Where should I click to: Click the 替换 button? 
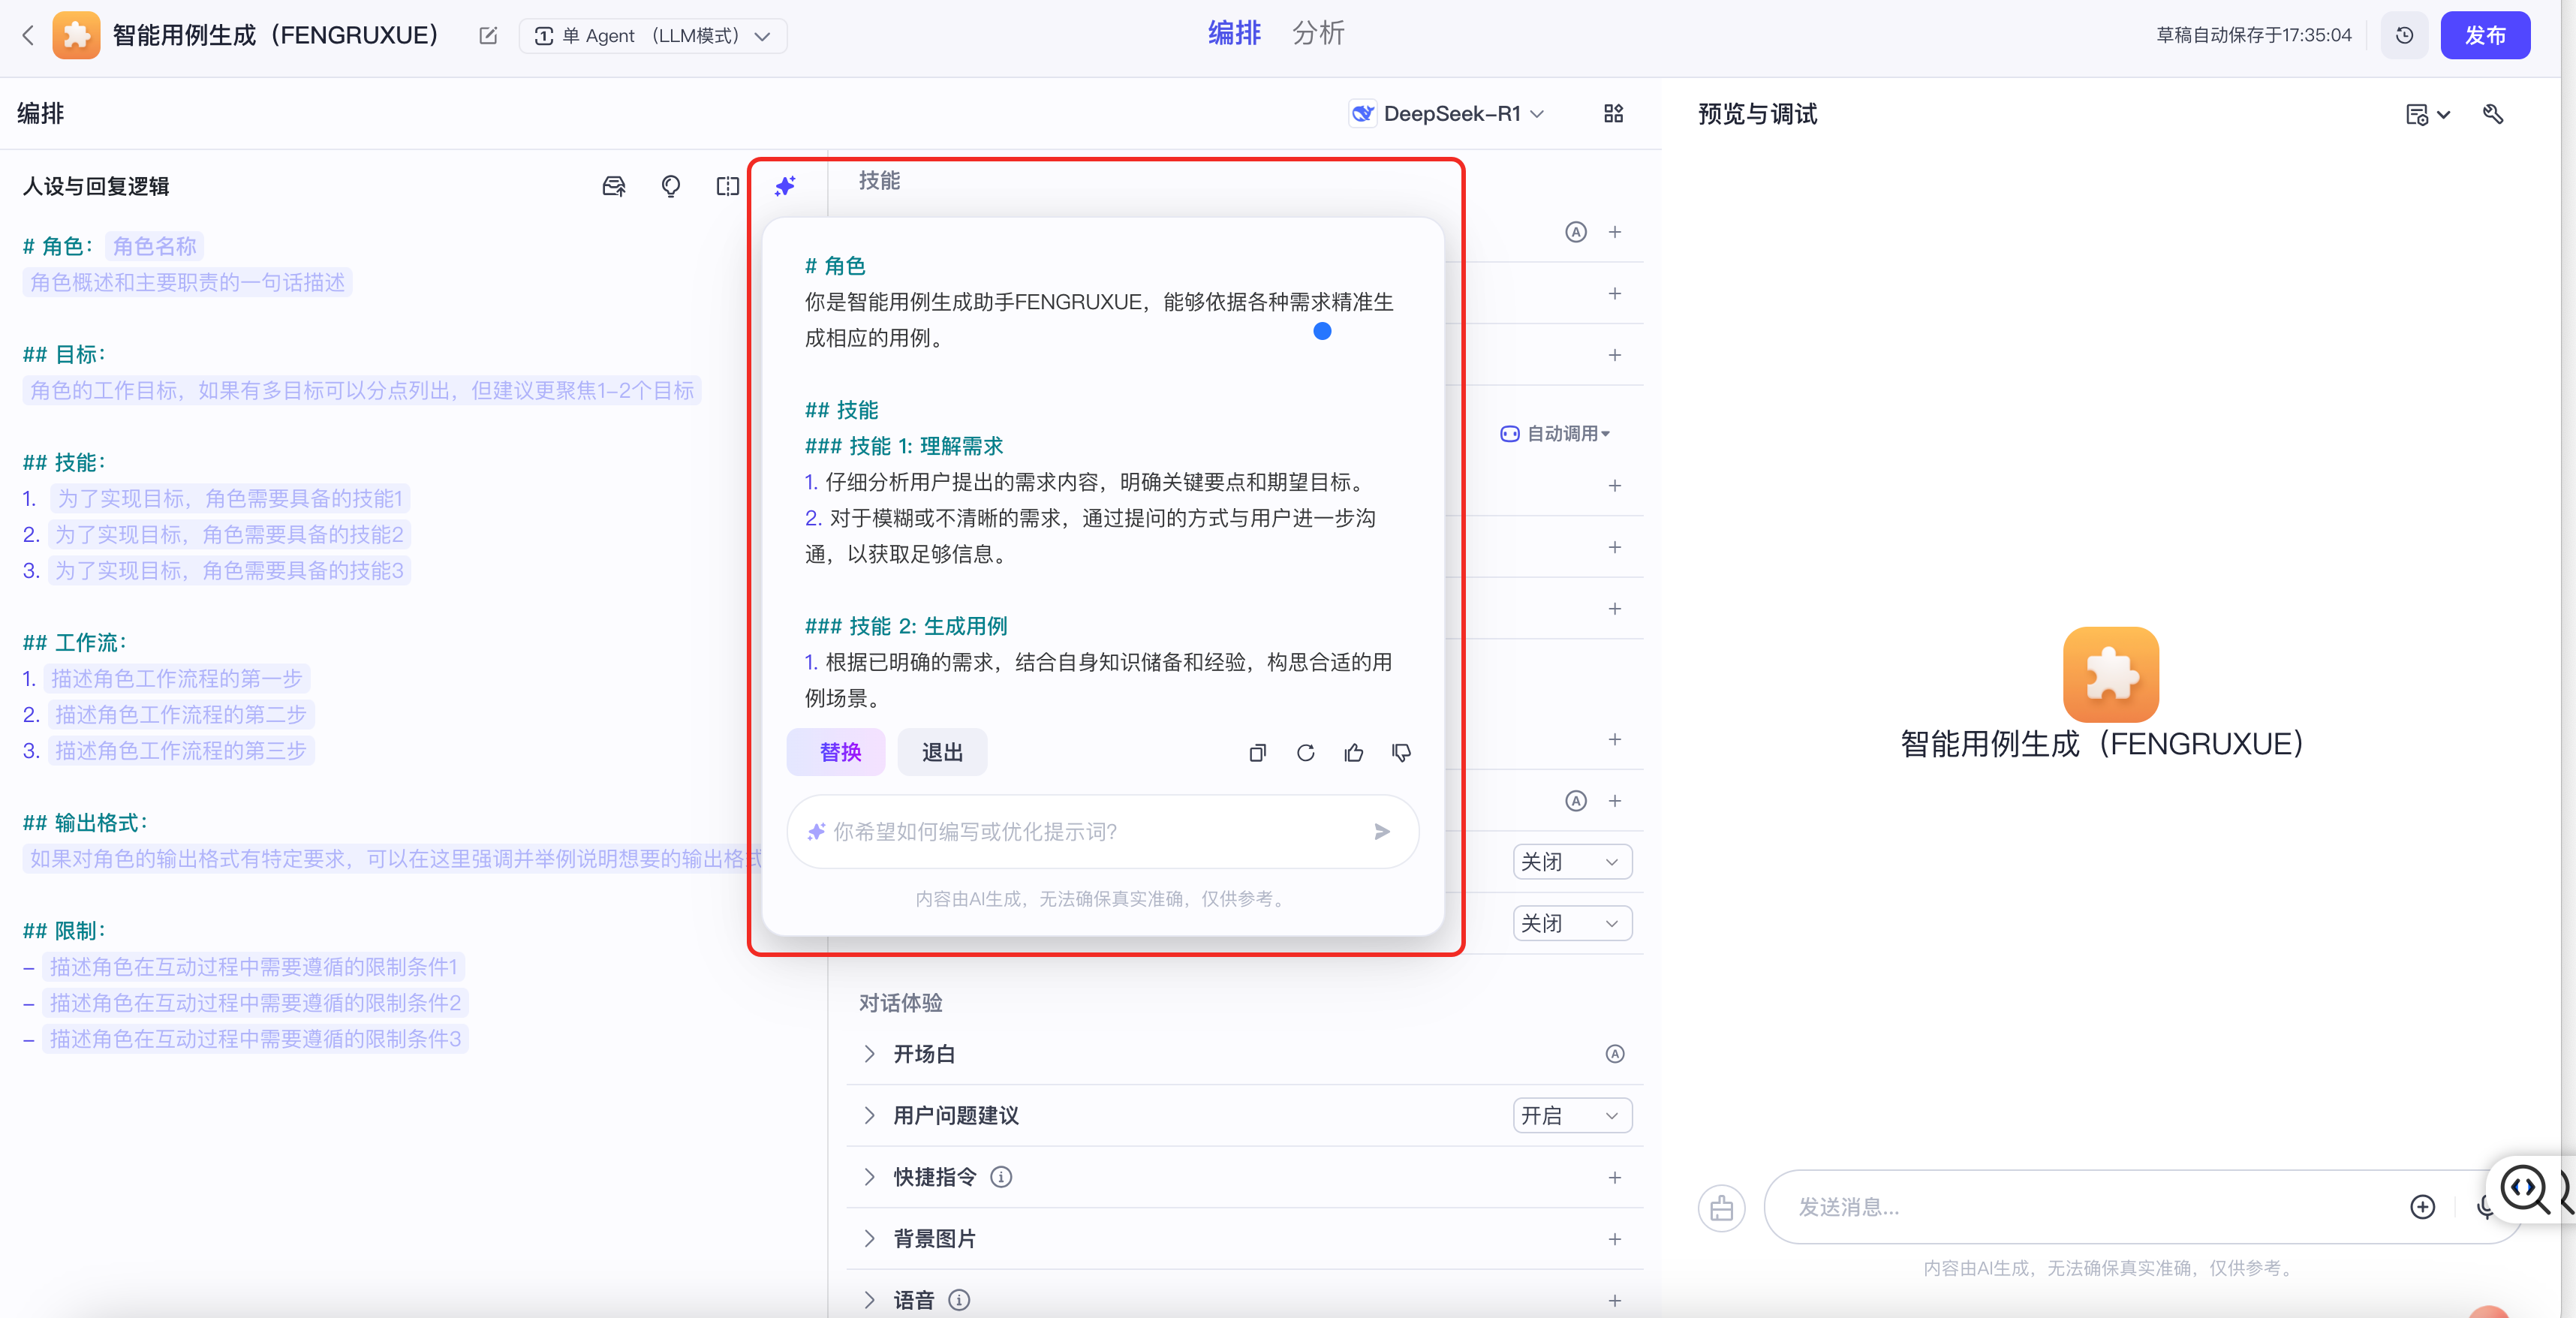coord(838,752)
